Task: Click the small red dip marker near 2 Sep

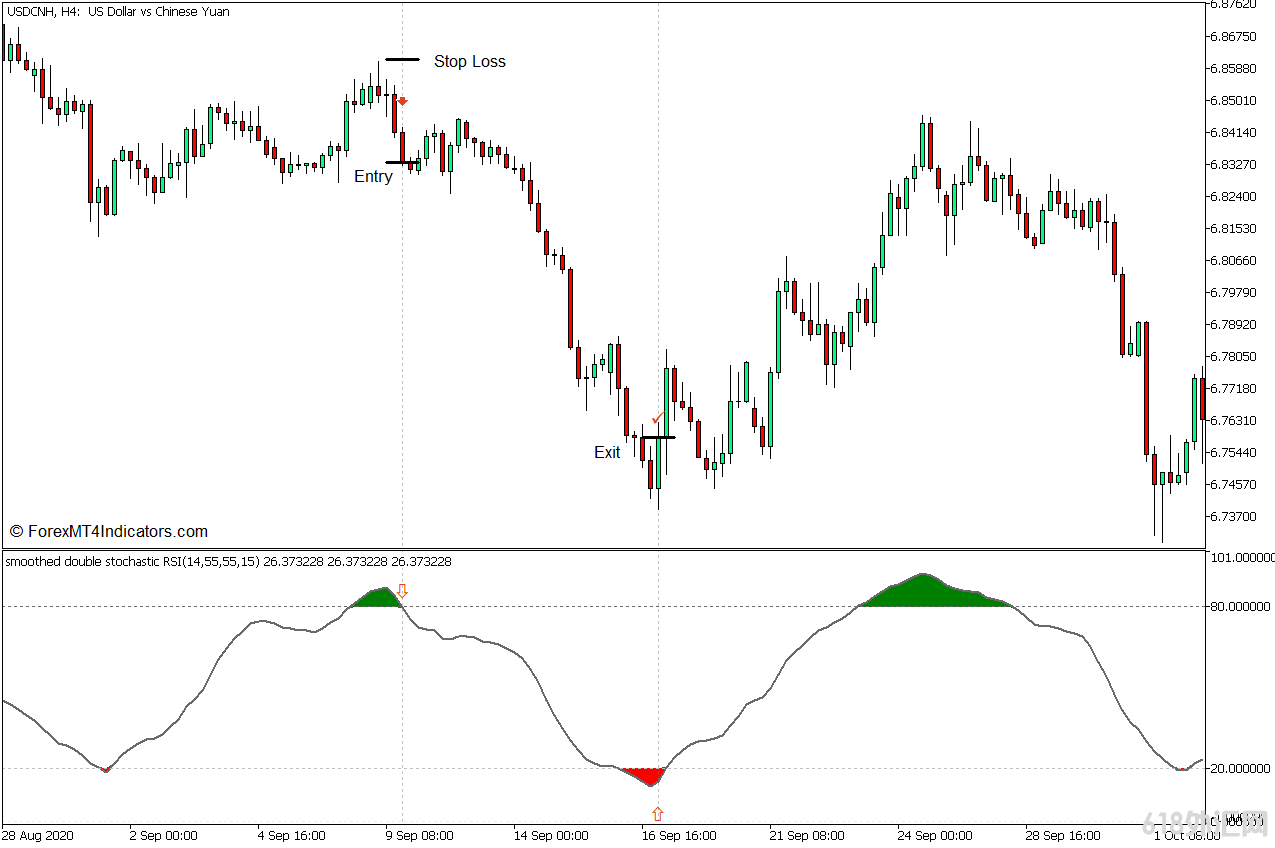Action: pos(107,769)
